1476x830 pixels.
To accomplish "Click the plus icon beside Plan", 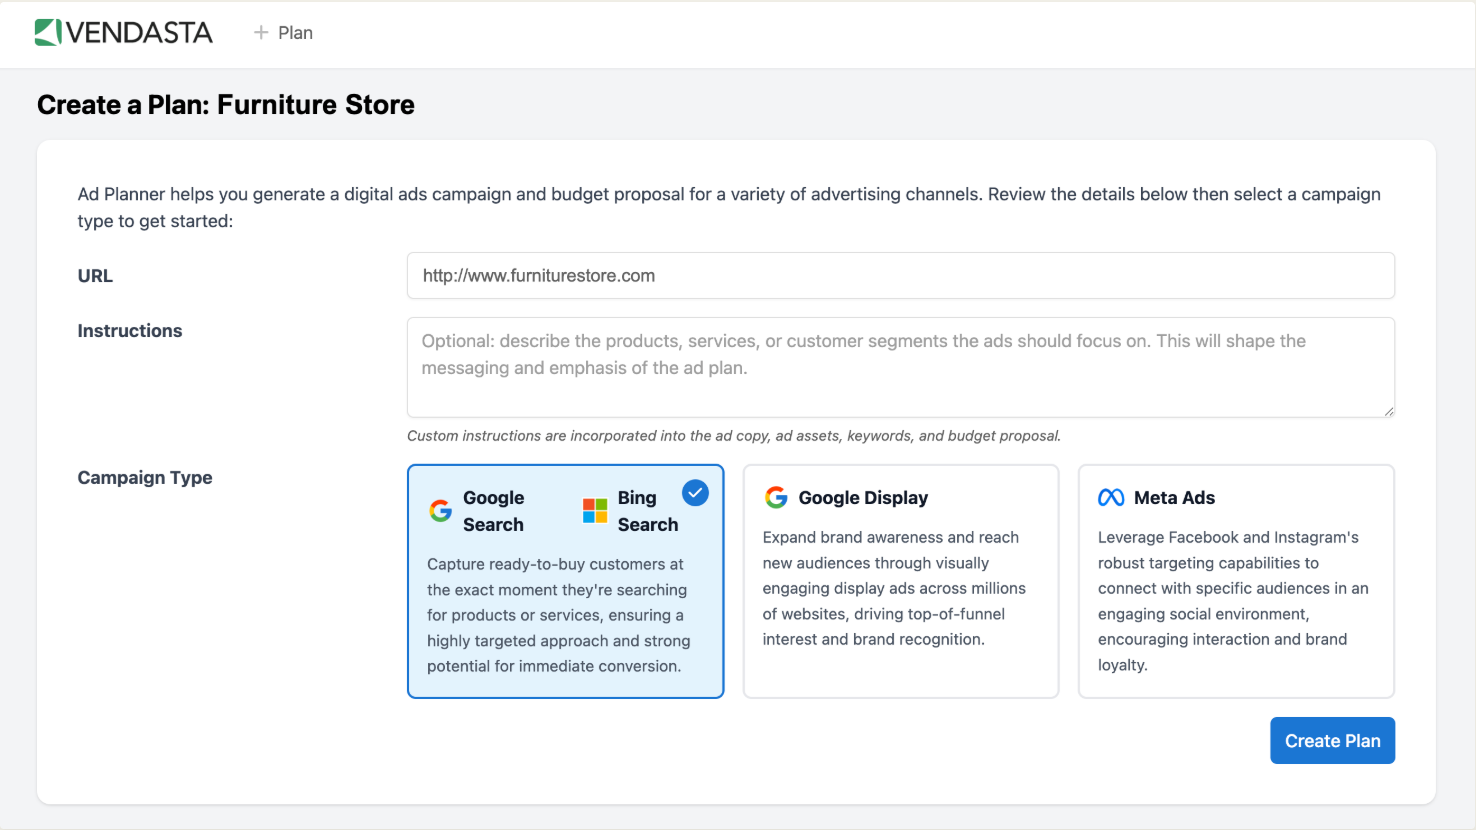I will pos(261,33).
